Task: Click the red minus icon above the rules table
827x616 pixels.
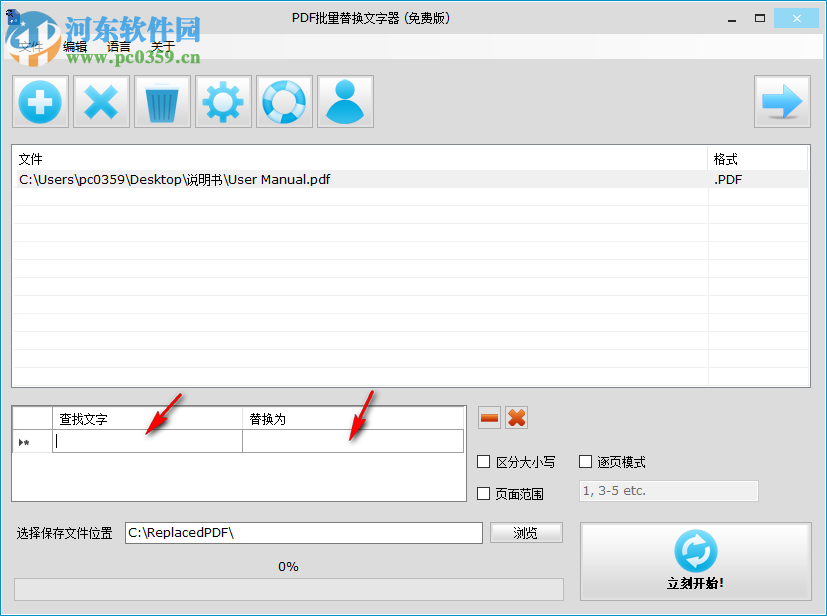Action: tap(488, 417)
